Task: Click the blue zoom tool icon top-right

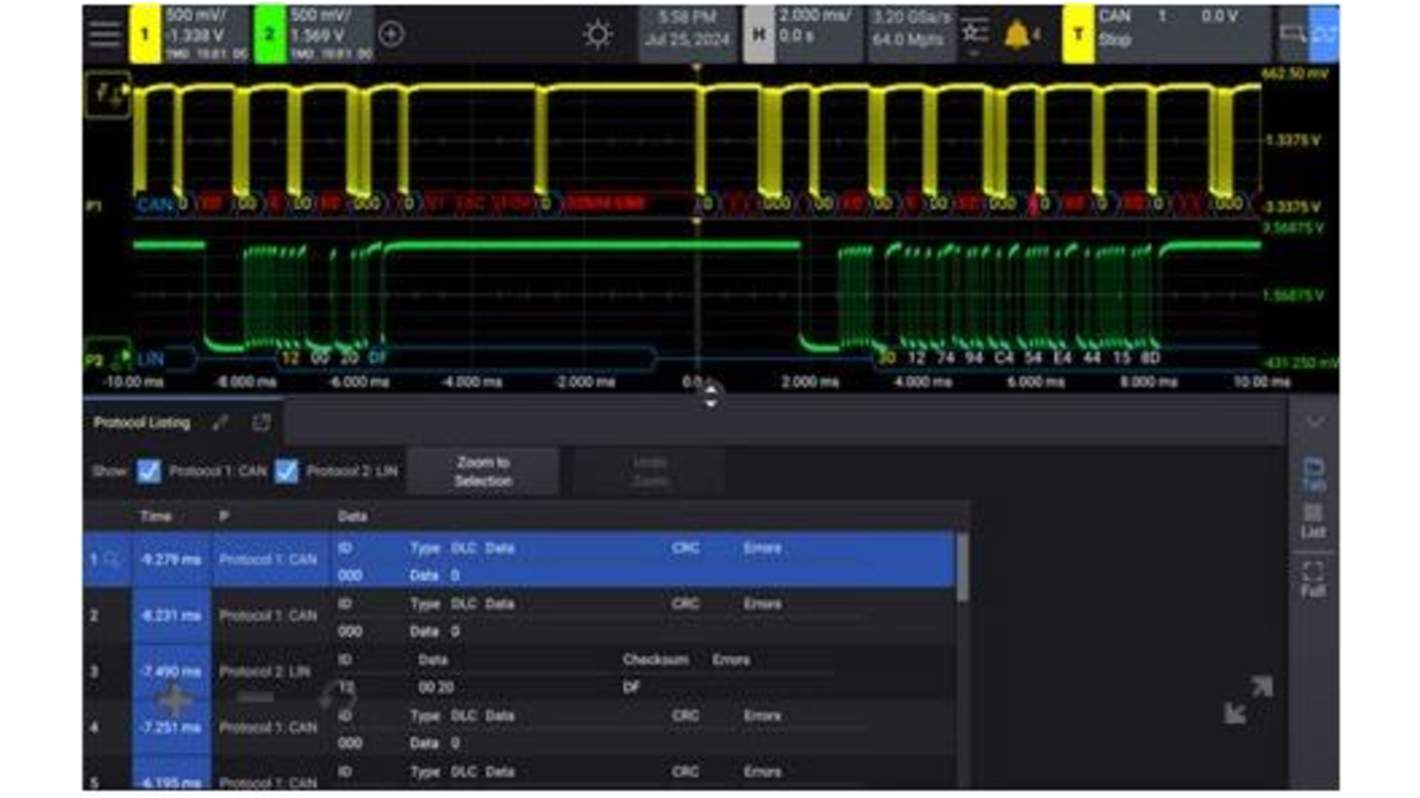Action: [1324, 34]
